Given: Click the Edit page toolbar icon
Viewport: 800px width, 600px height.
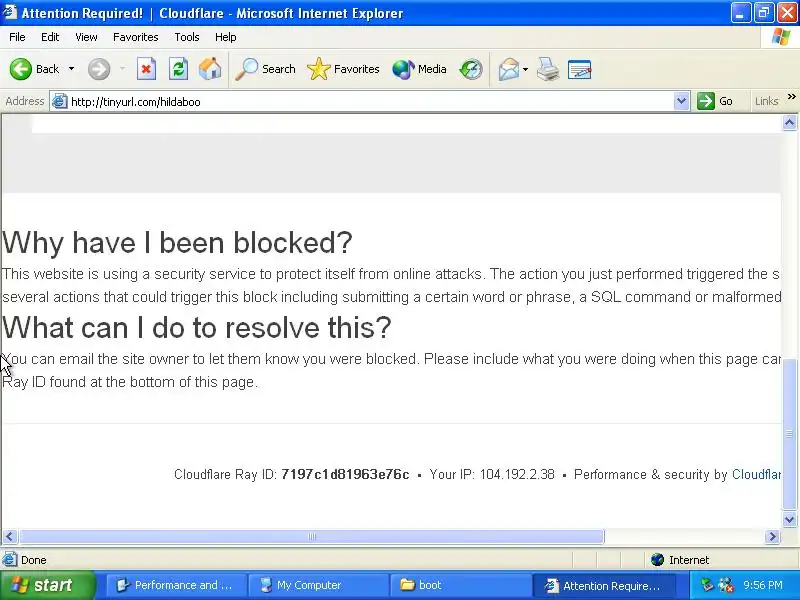Looking at the screenshot, I should (x=579, y=69).
